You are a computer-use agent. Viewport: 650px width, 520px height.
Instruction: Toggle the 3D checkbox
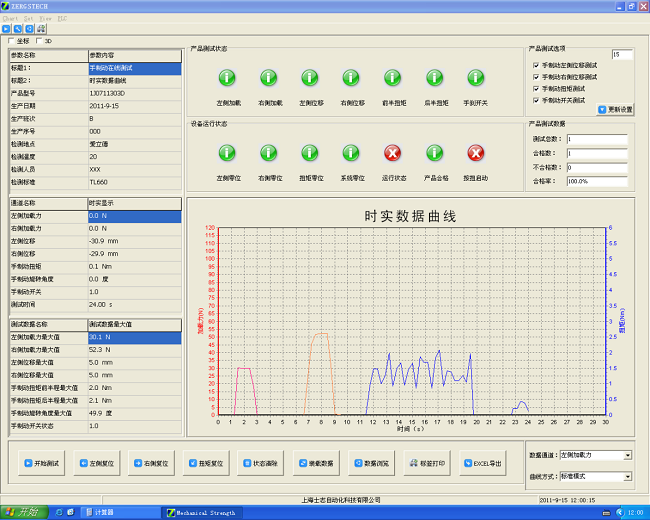[x=39, y=41]
